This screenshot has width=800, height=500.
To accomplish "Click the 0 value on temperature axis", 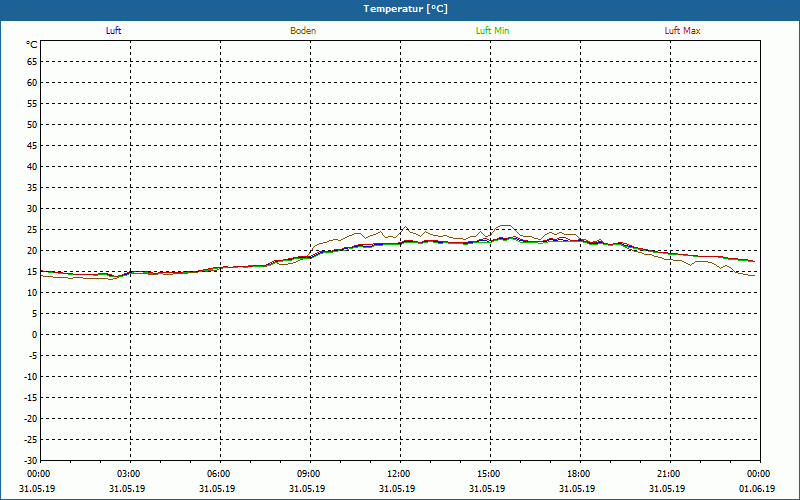I will pyautogui.click(x=35, y=335).
